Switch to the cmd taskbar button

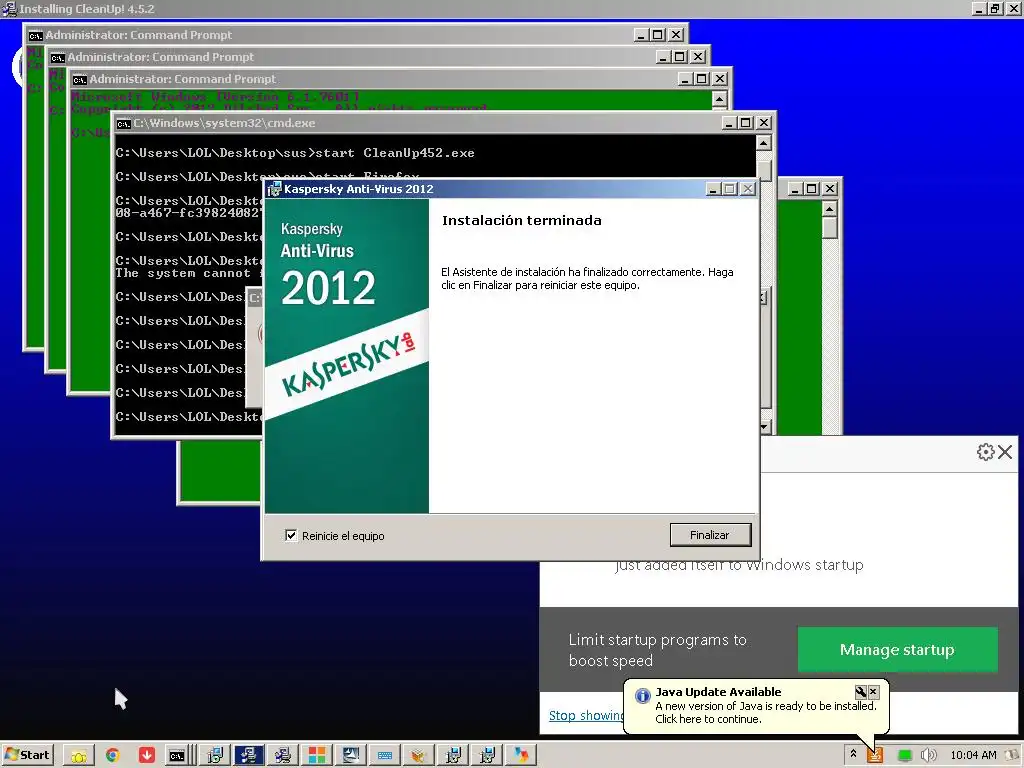pos(178,756)
